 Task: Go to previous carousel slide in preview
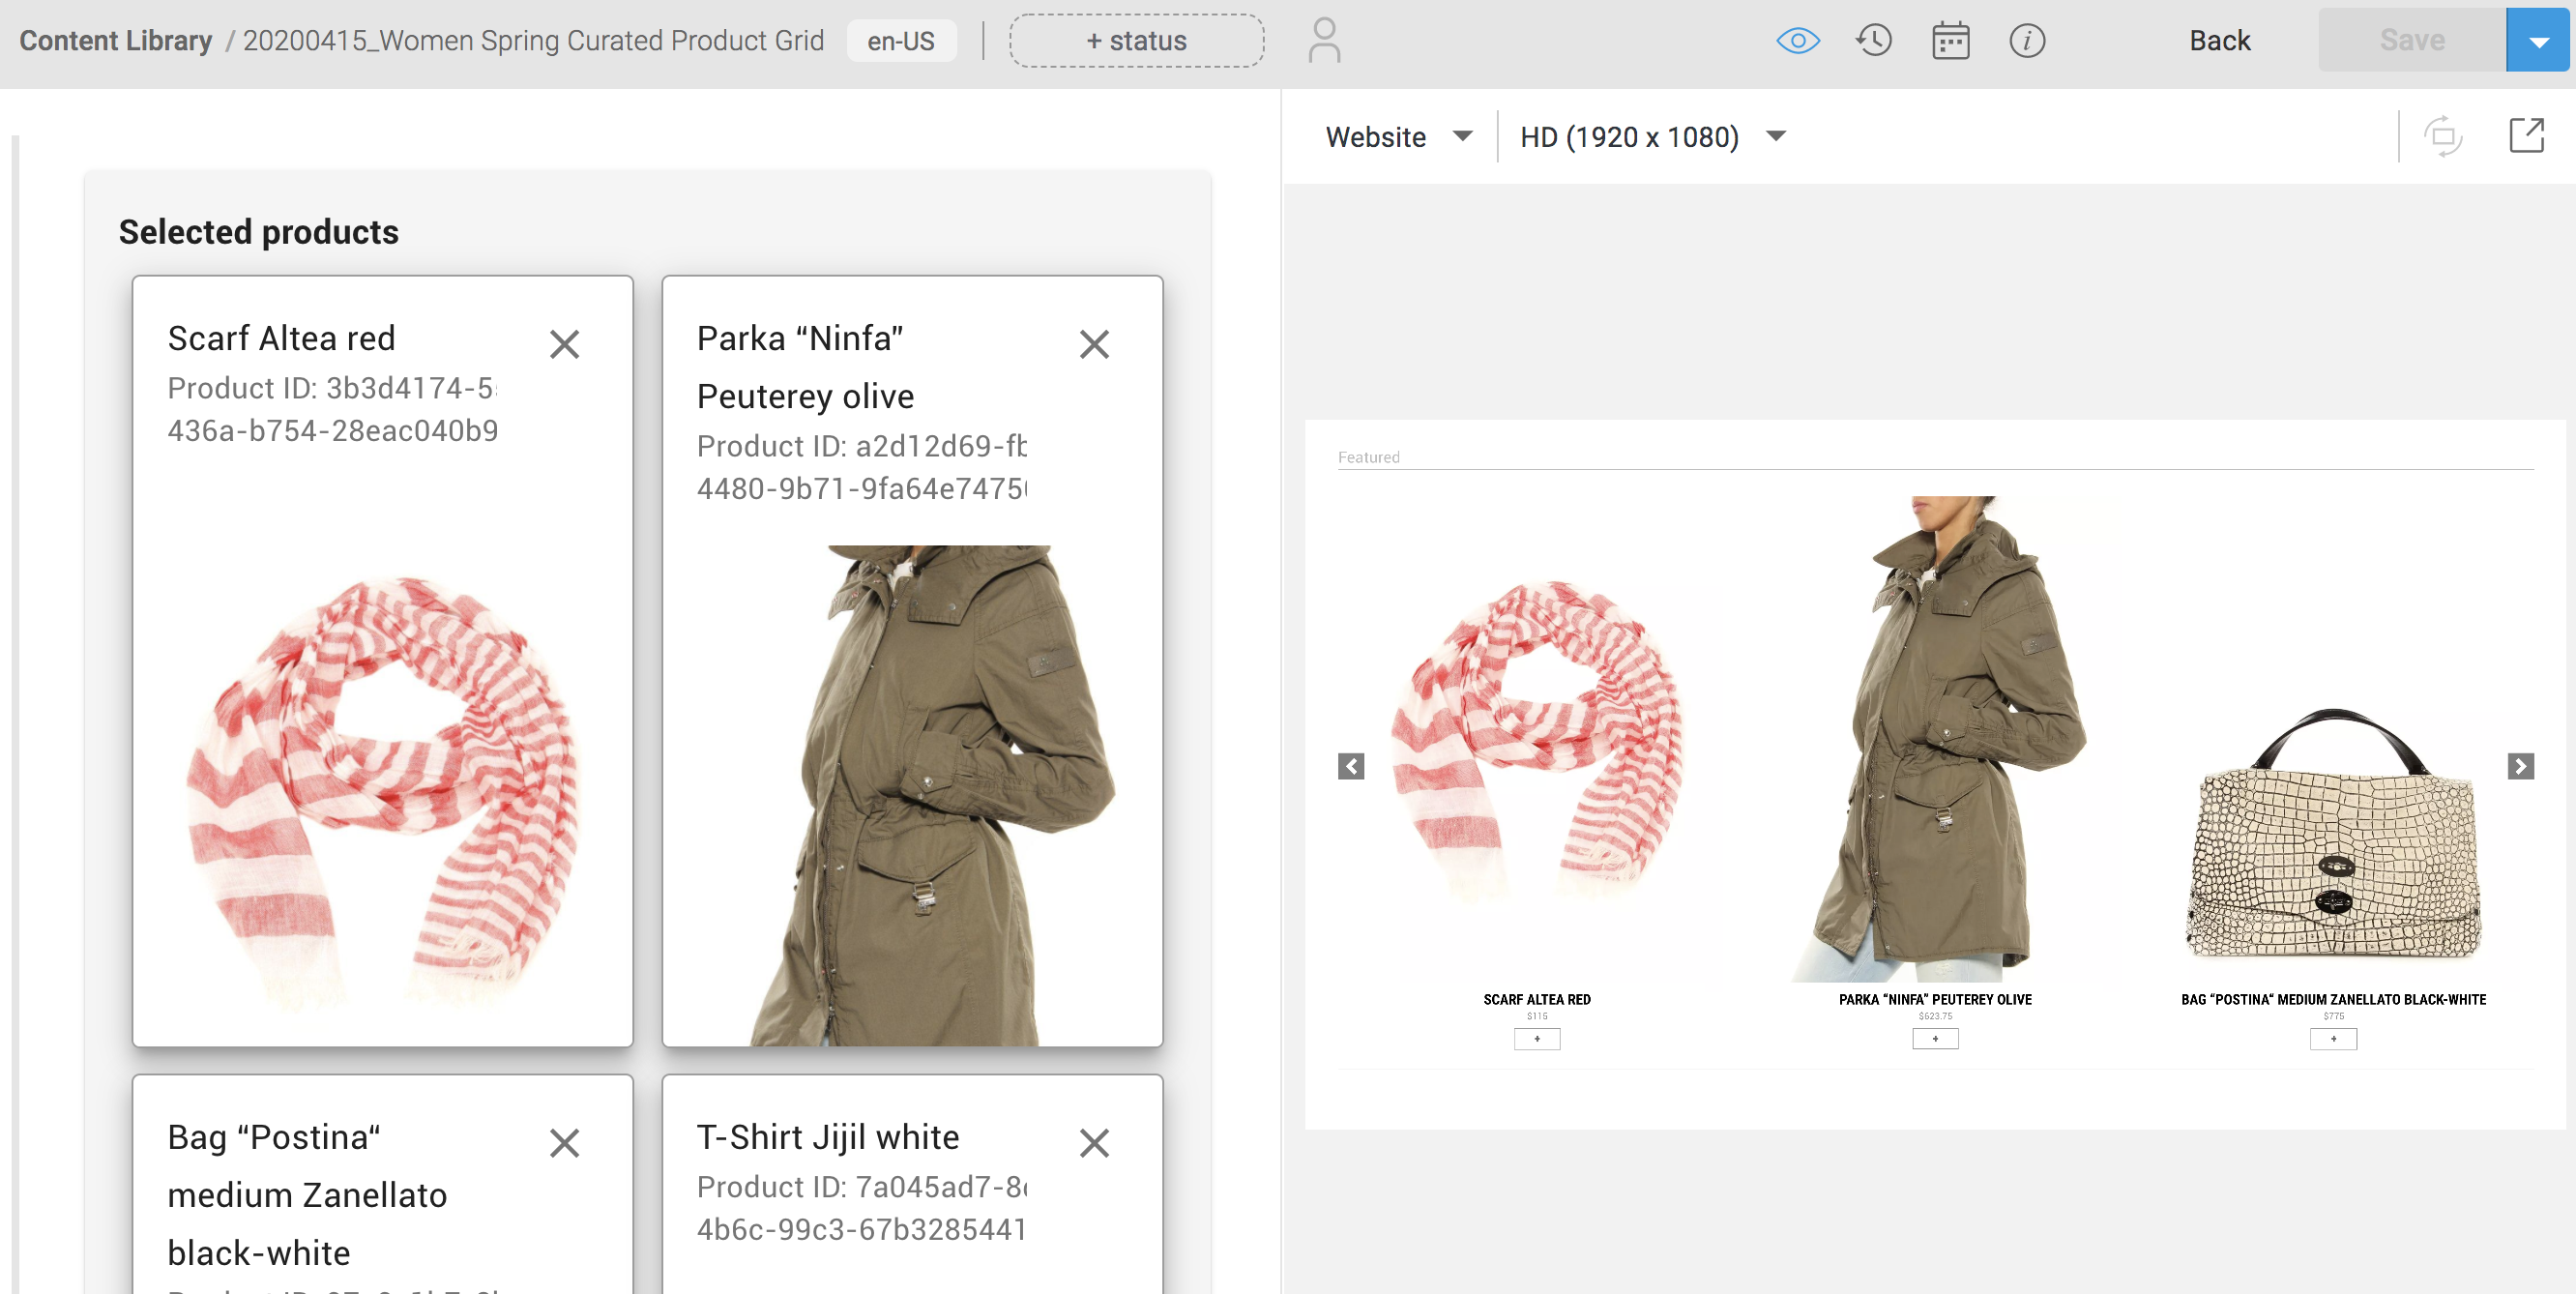point(1351,766)
